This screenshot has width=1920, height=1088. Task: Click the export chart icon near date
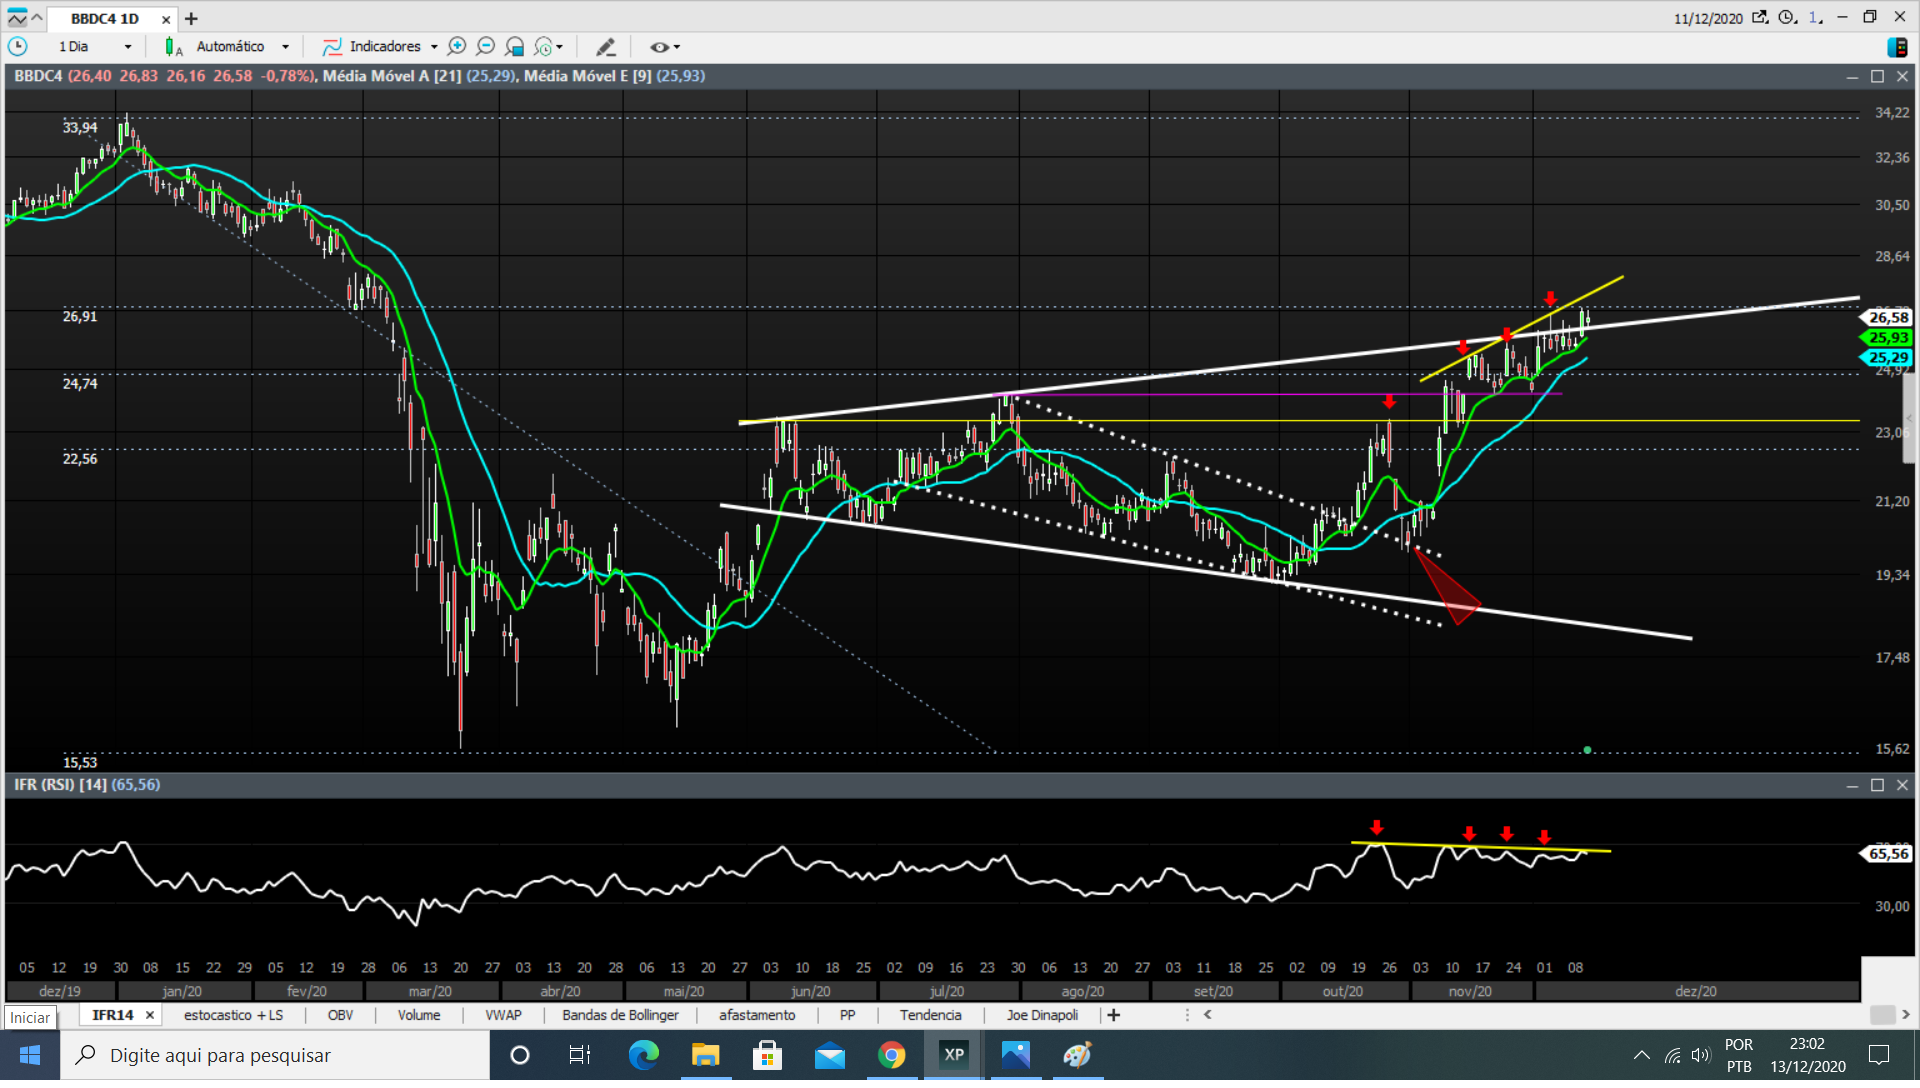pos(1759,18)
